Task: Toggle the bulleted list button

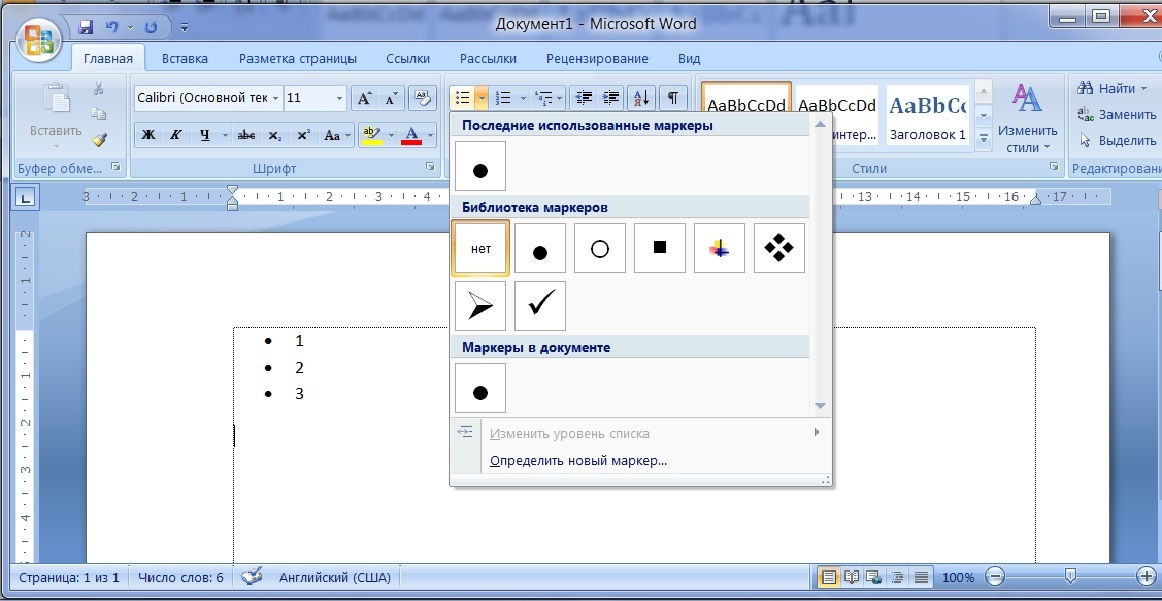Action: coord(463,98)
